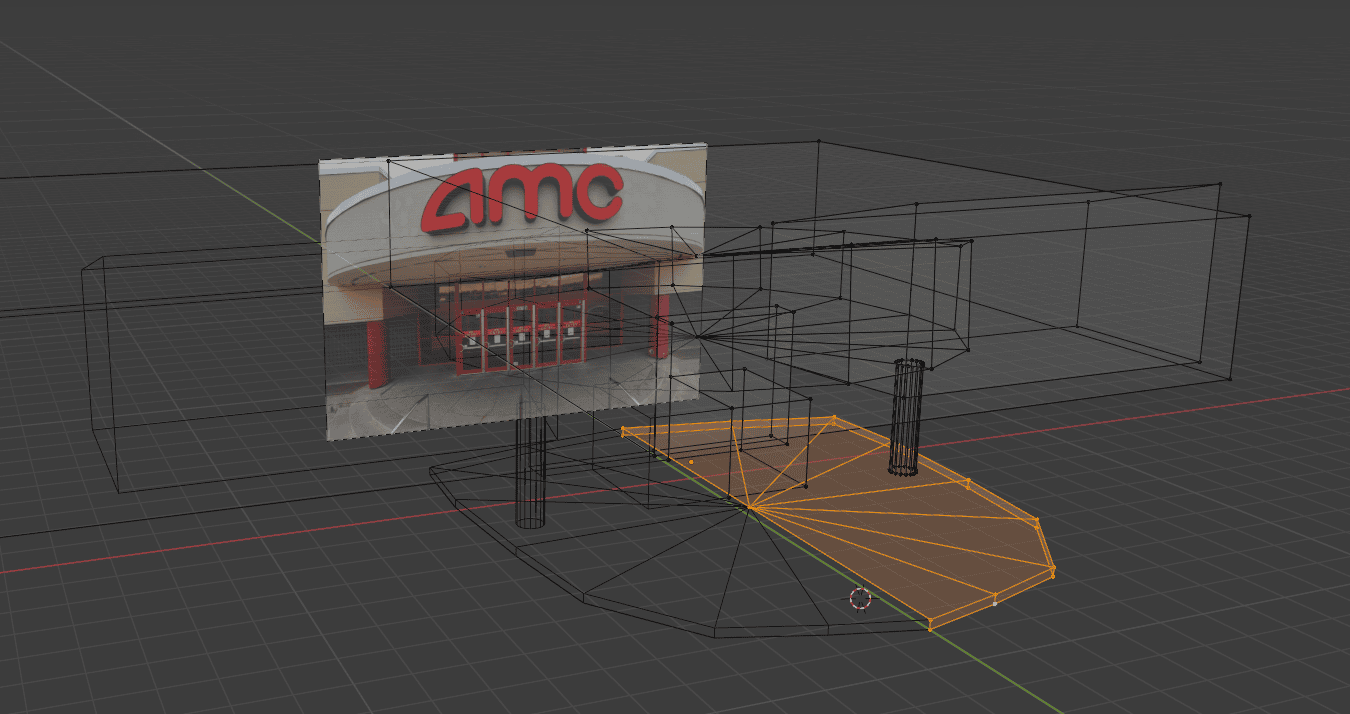The height and width of the screenshot is (714, 1350).
Task: Select the far-left corner vertex of orange mesh
Action: coord(623,431)
